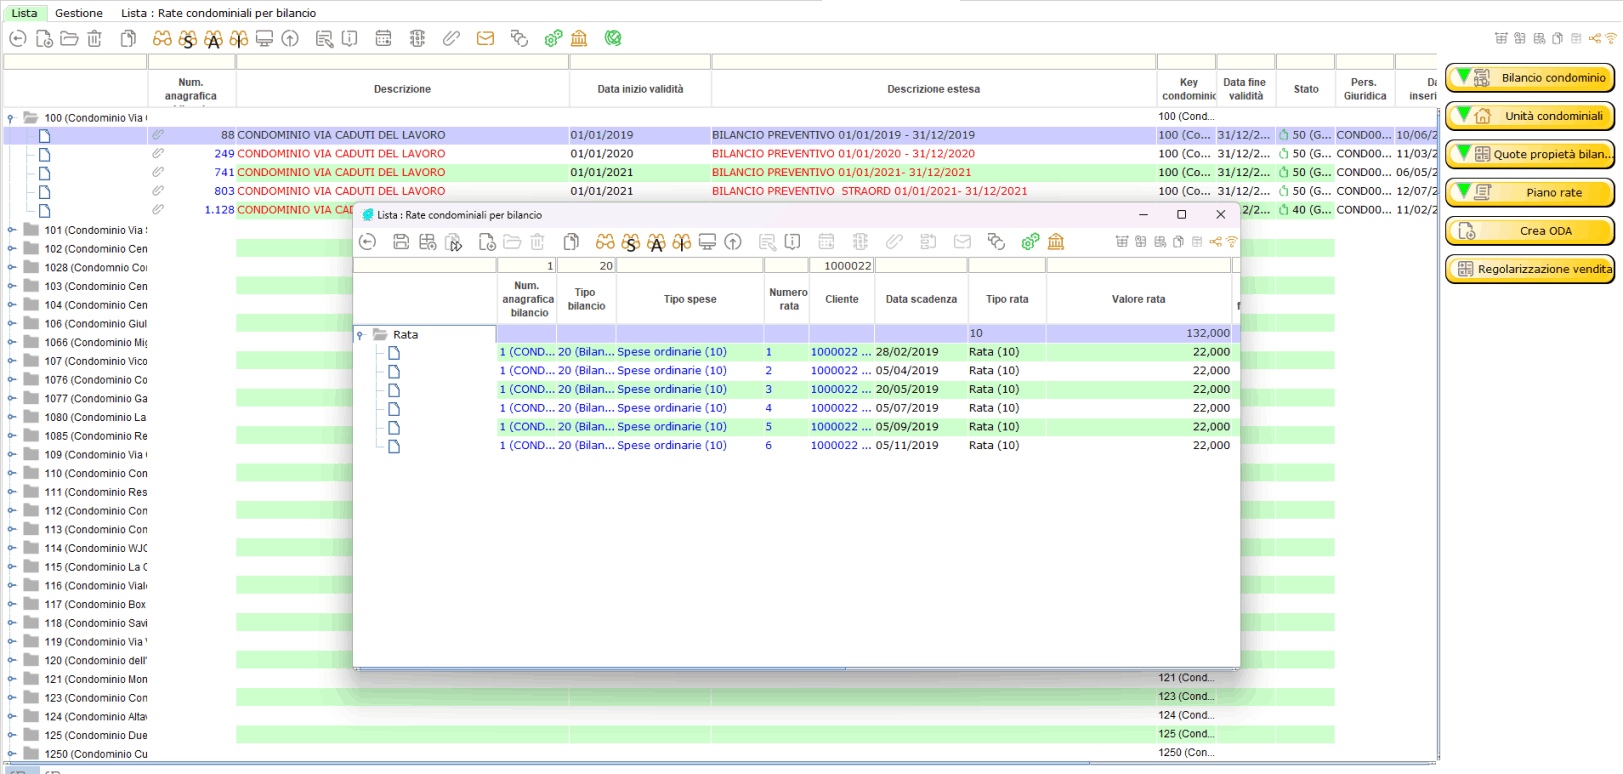Expand the 114 (Condominio WJC tree node

click(x=11, y=548)
